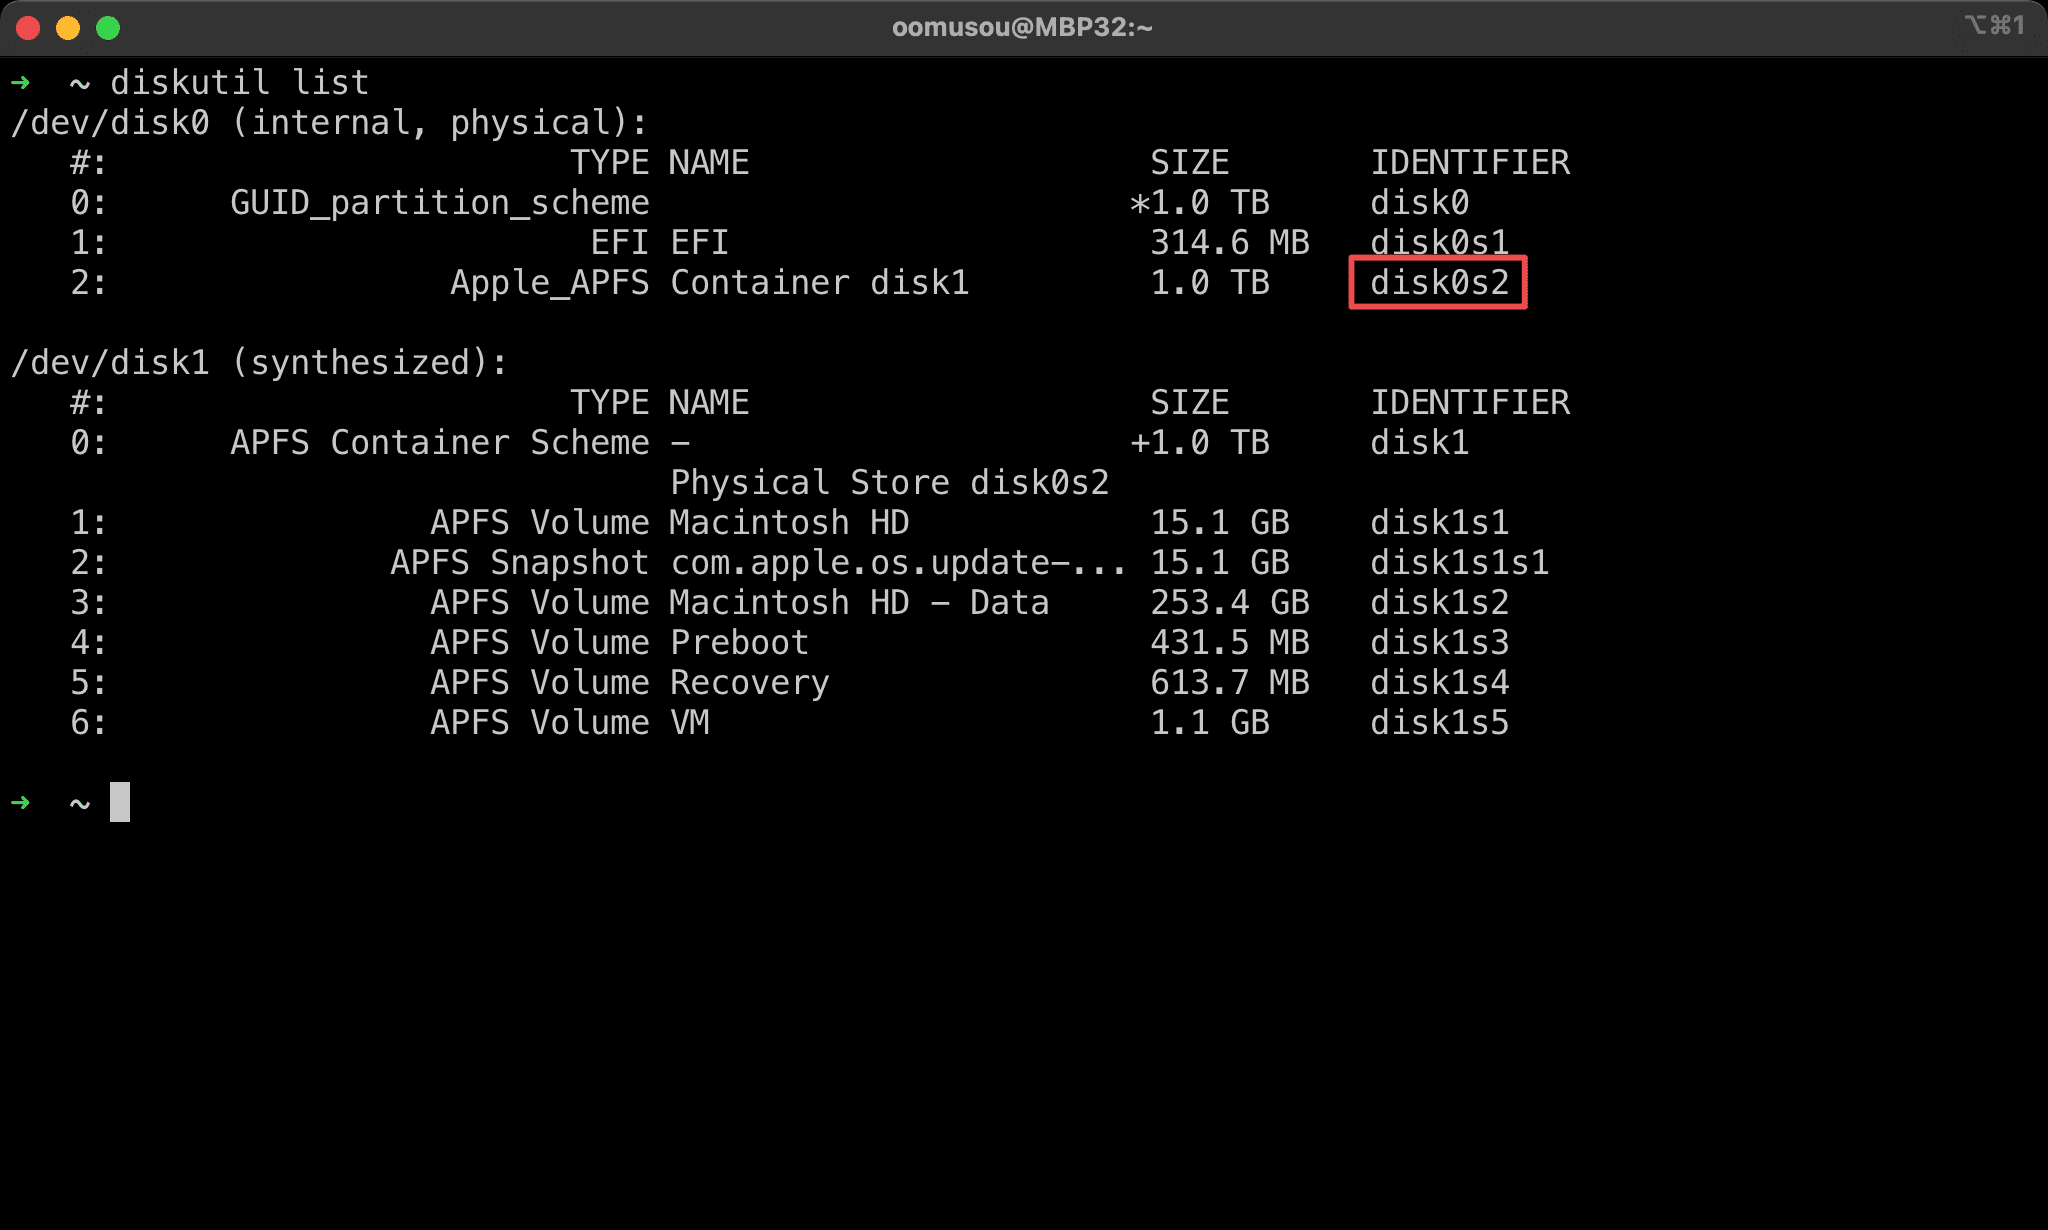Click the 'disk1s1s1' identifier

click(1460, 563)
